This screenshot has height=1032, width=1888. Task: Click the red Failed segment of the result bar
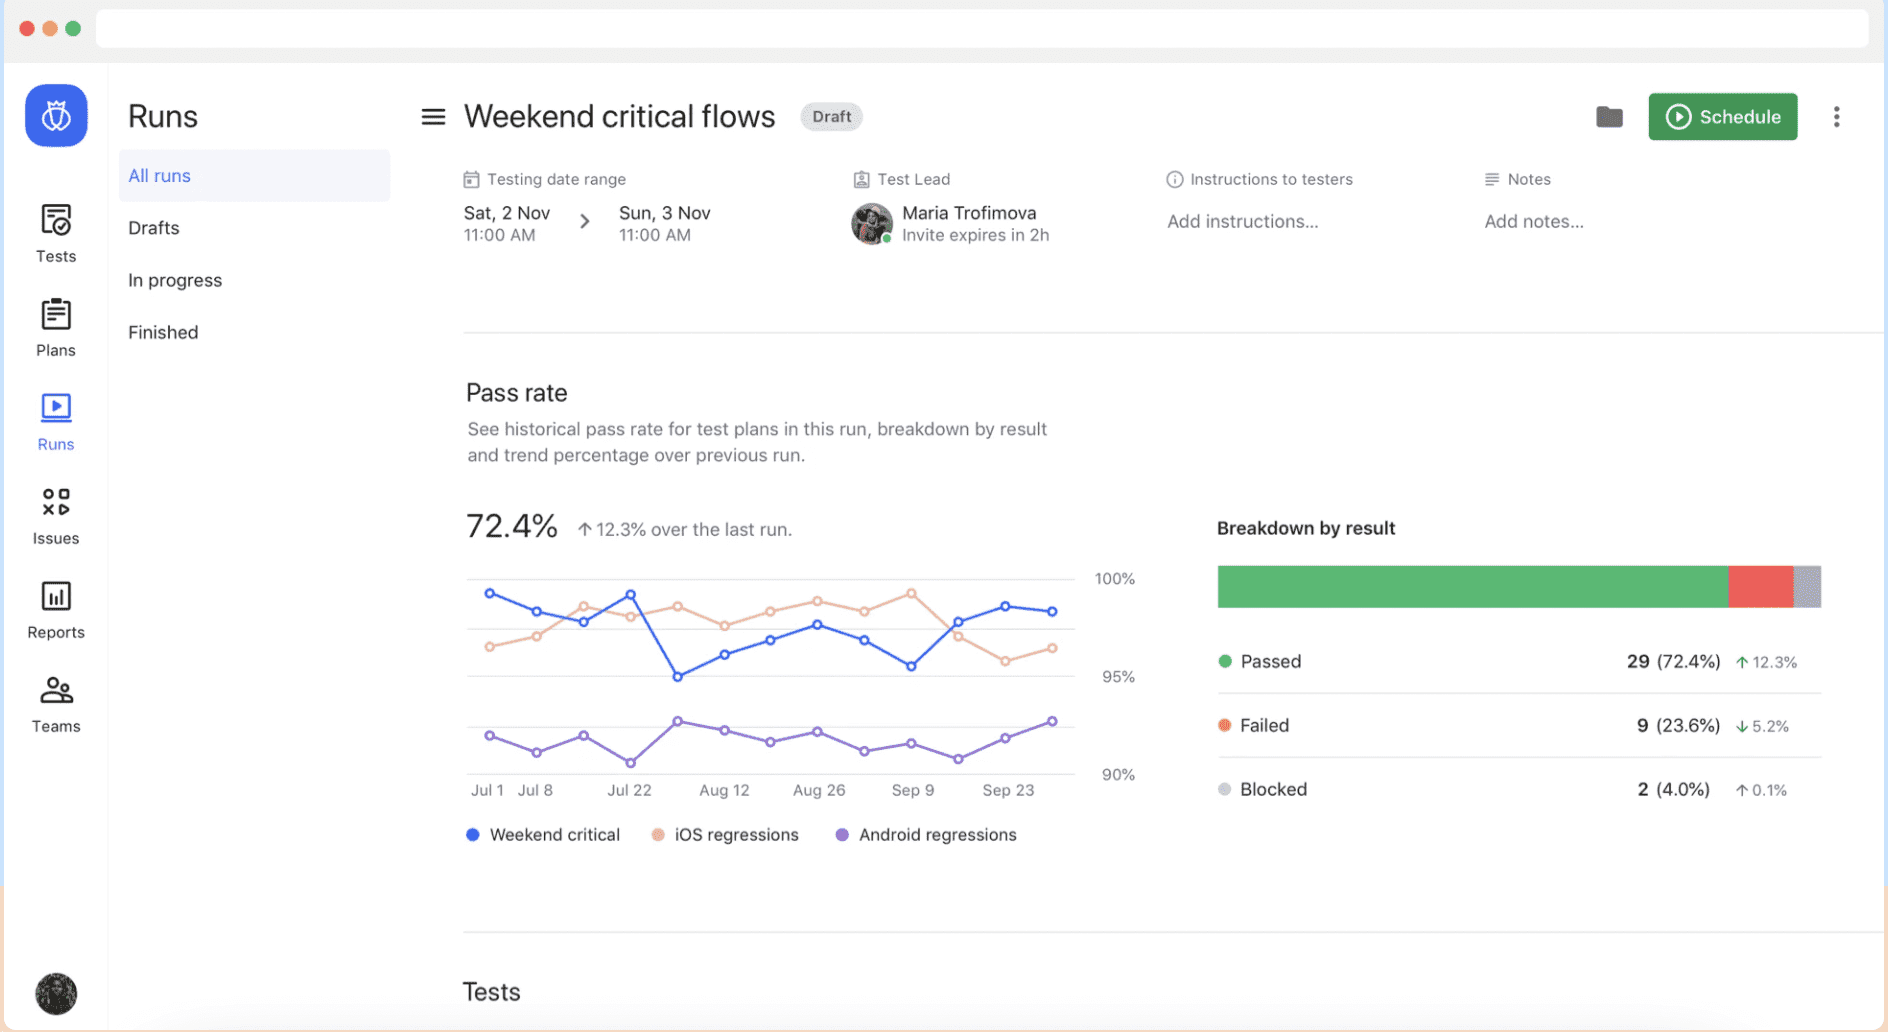tap(1760, 587)
